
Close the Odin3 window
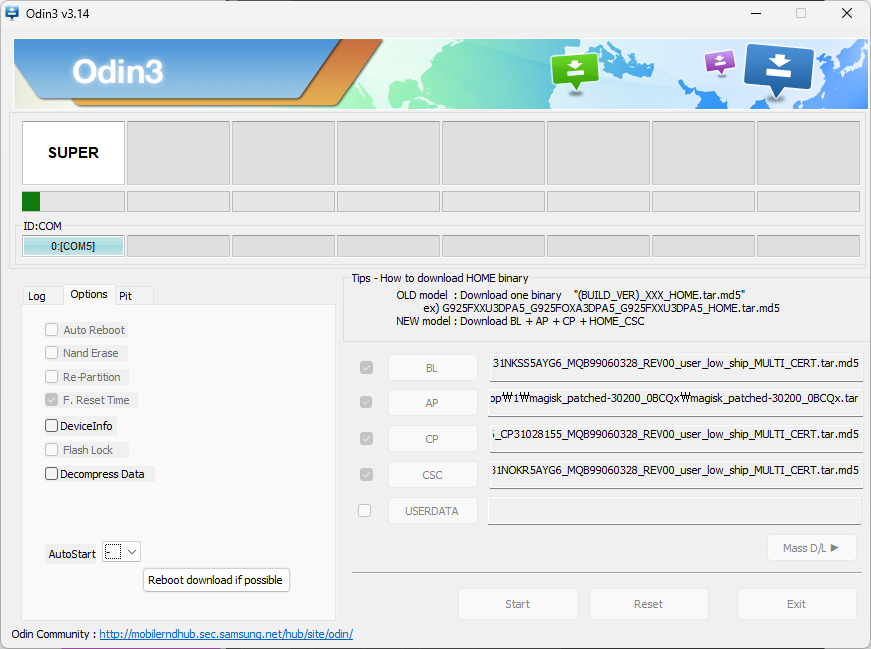[x=847, y=13]
